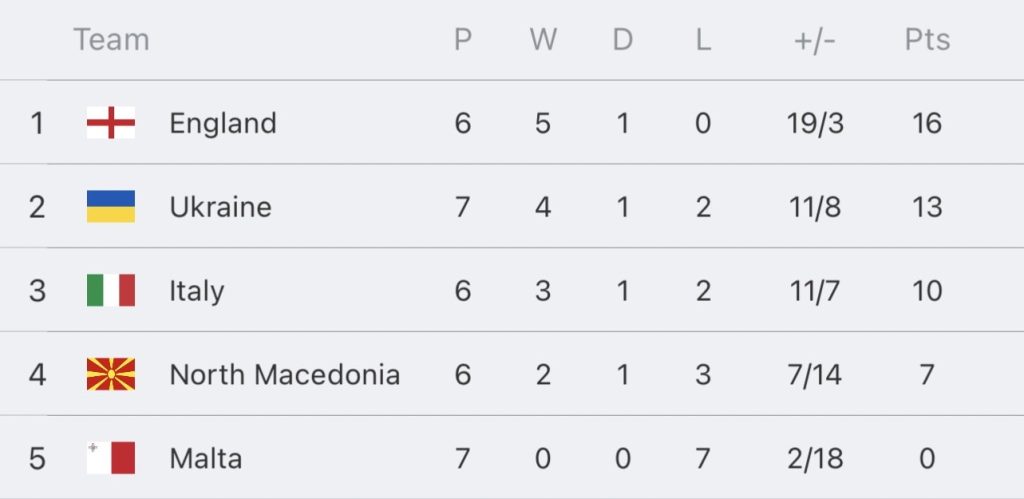Click England's 16 points value
The image size is (1024, 499).
[927, 123]
